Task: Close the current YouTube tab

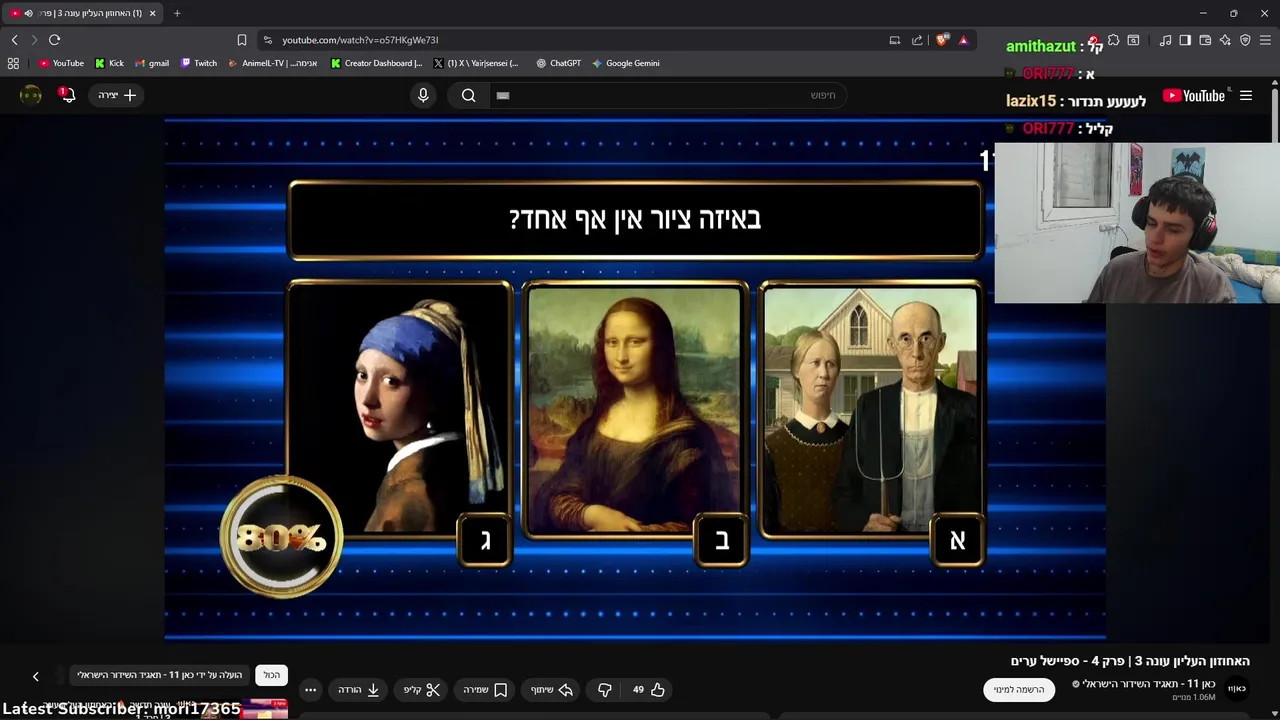Action: point(152,13)
